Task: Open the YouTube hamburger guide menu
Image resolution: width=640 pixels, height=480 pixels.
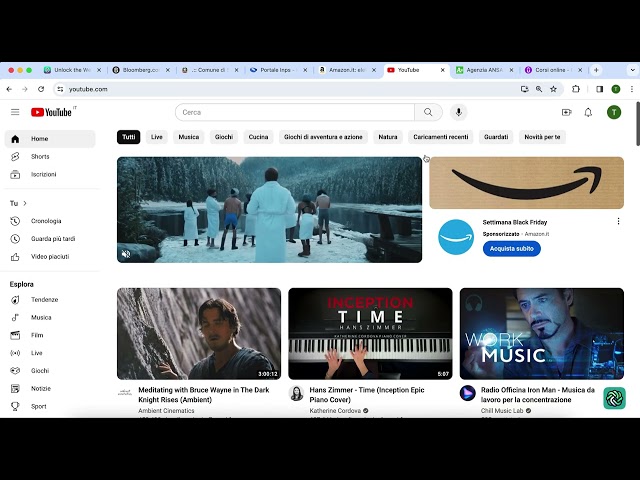Action: pos(15,112)
